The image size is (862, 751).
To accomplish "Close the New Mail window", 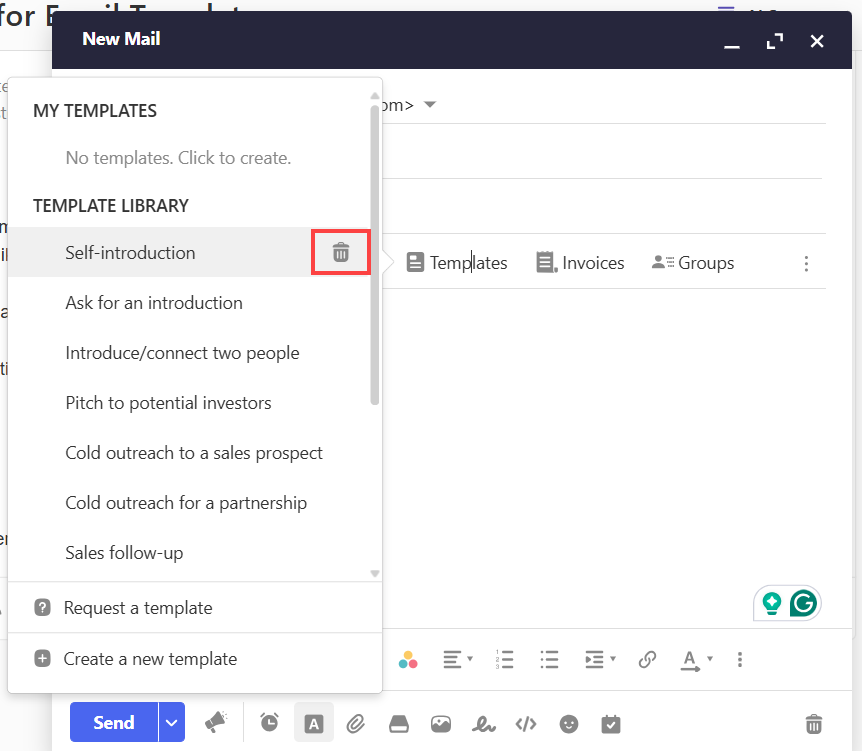I will [x=817, y=41].
